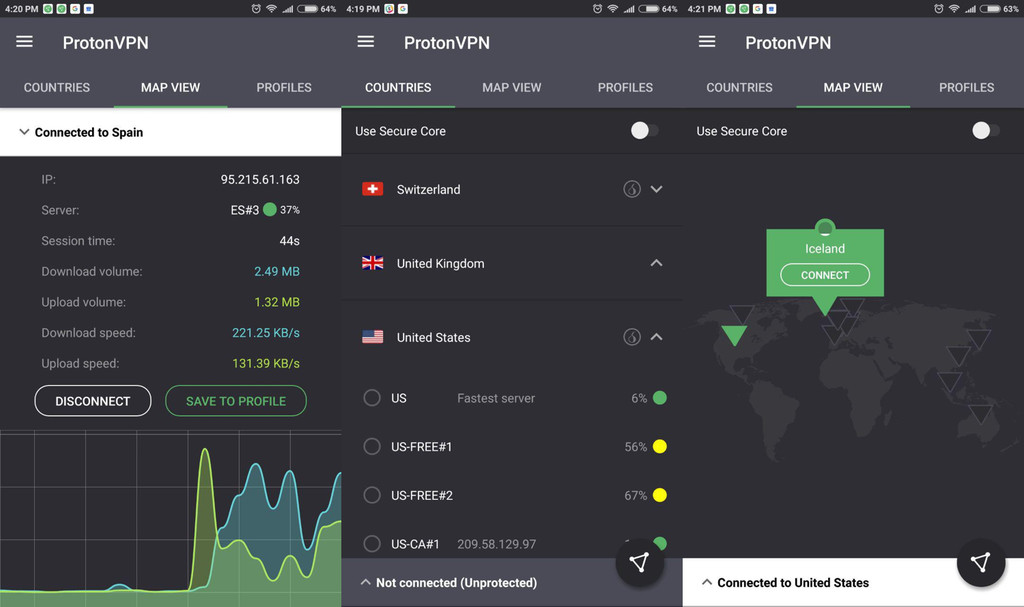Tap Switzerland P2P server icon
The width and height of the screenshot is (1024, 607).
[632, 189]
